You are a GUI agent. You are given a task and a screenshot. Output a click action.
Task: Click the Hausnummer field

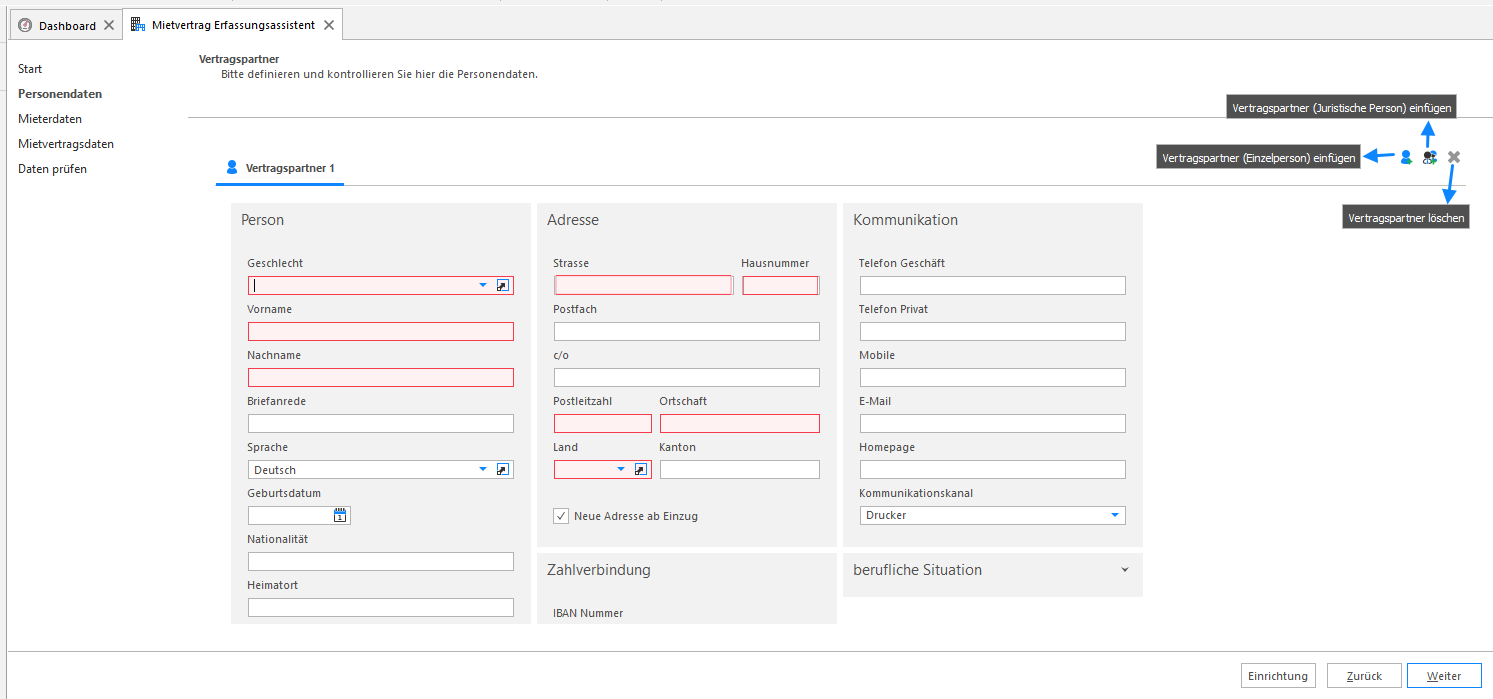(x=780, y=285)
